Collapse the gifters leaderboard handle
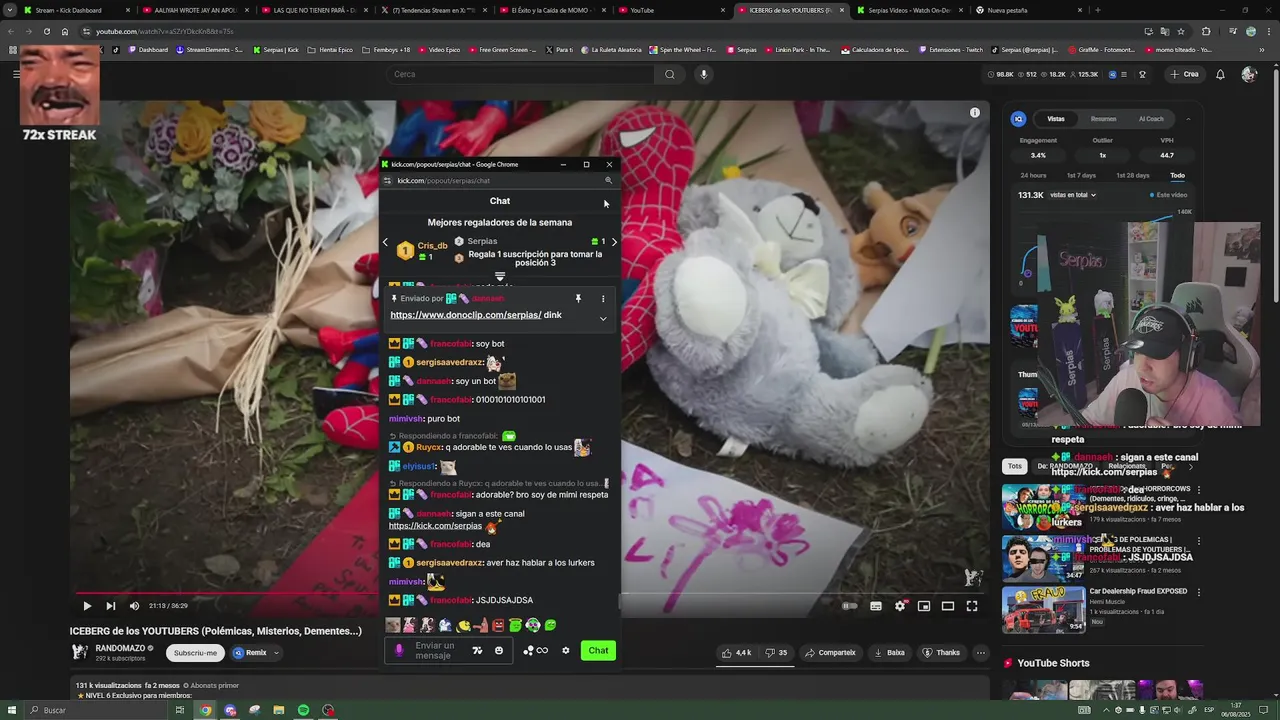The width and height of the screenshot is (1280, 720). pos(500,277)
